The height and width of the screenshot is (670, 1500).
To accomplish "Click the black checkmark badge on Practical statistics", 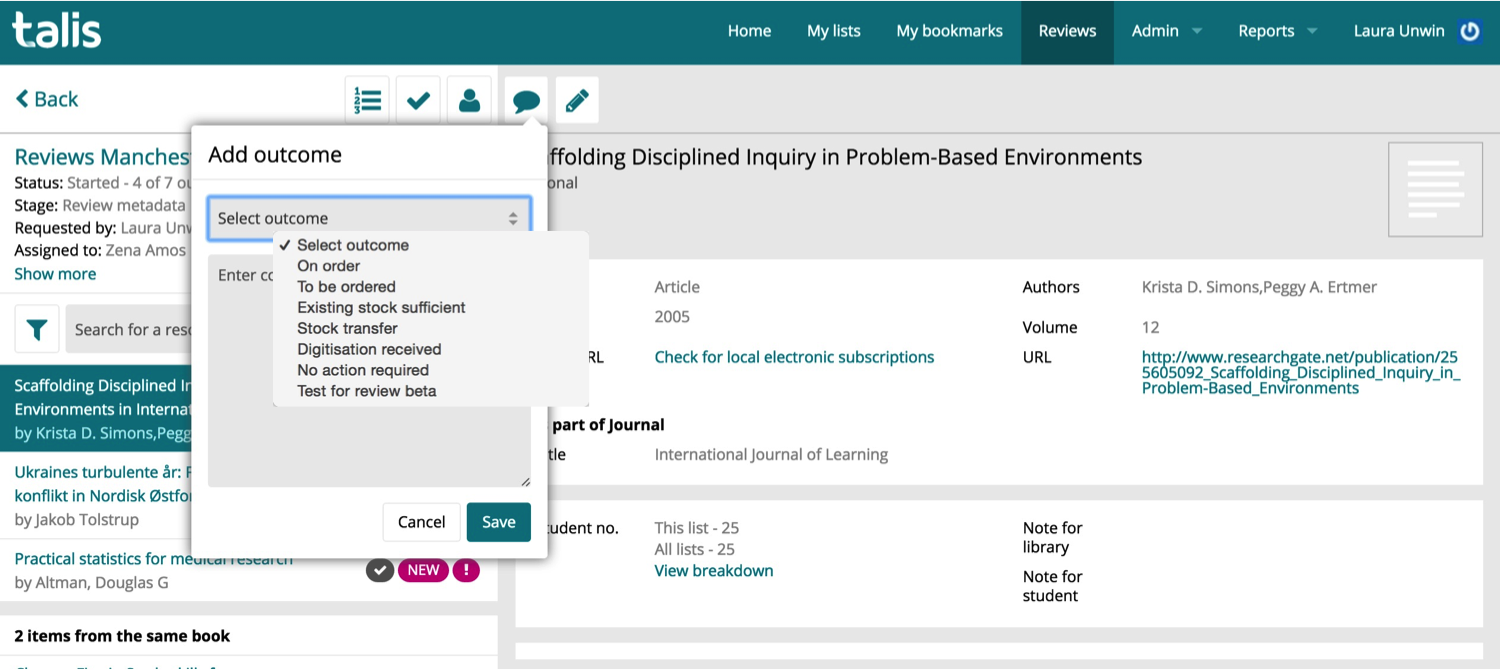I will click(379, 569).
